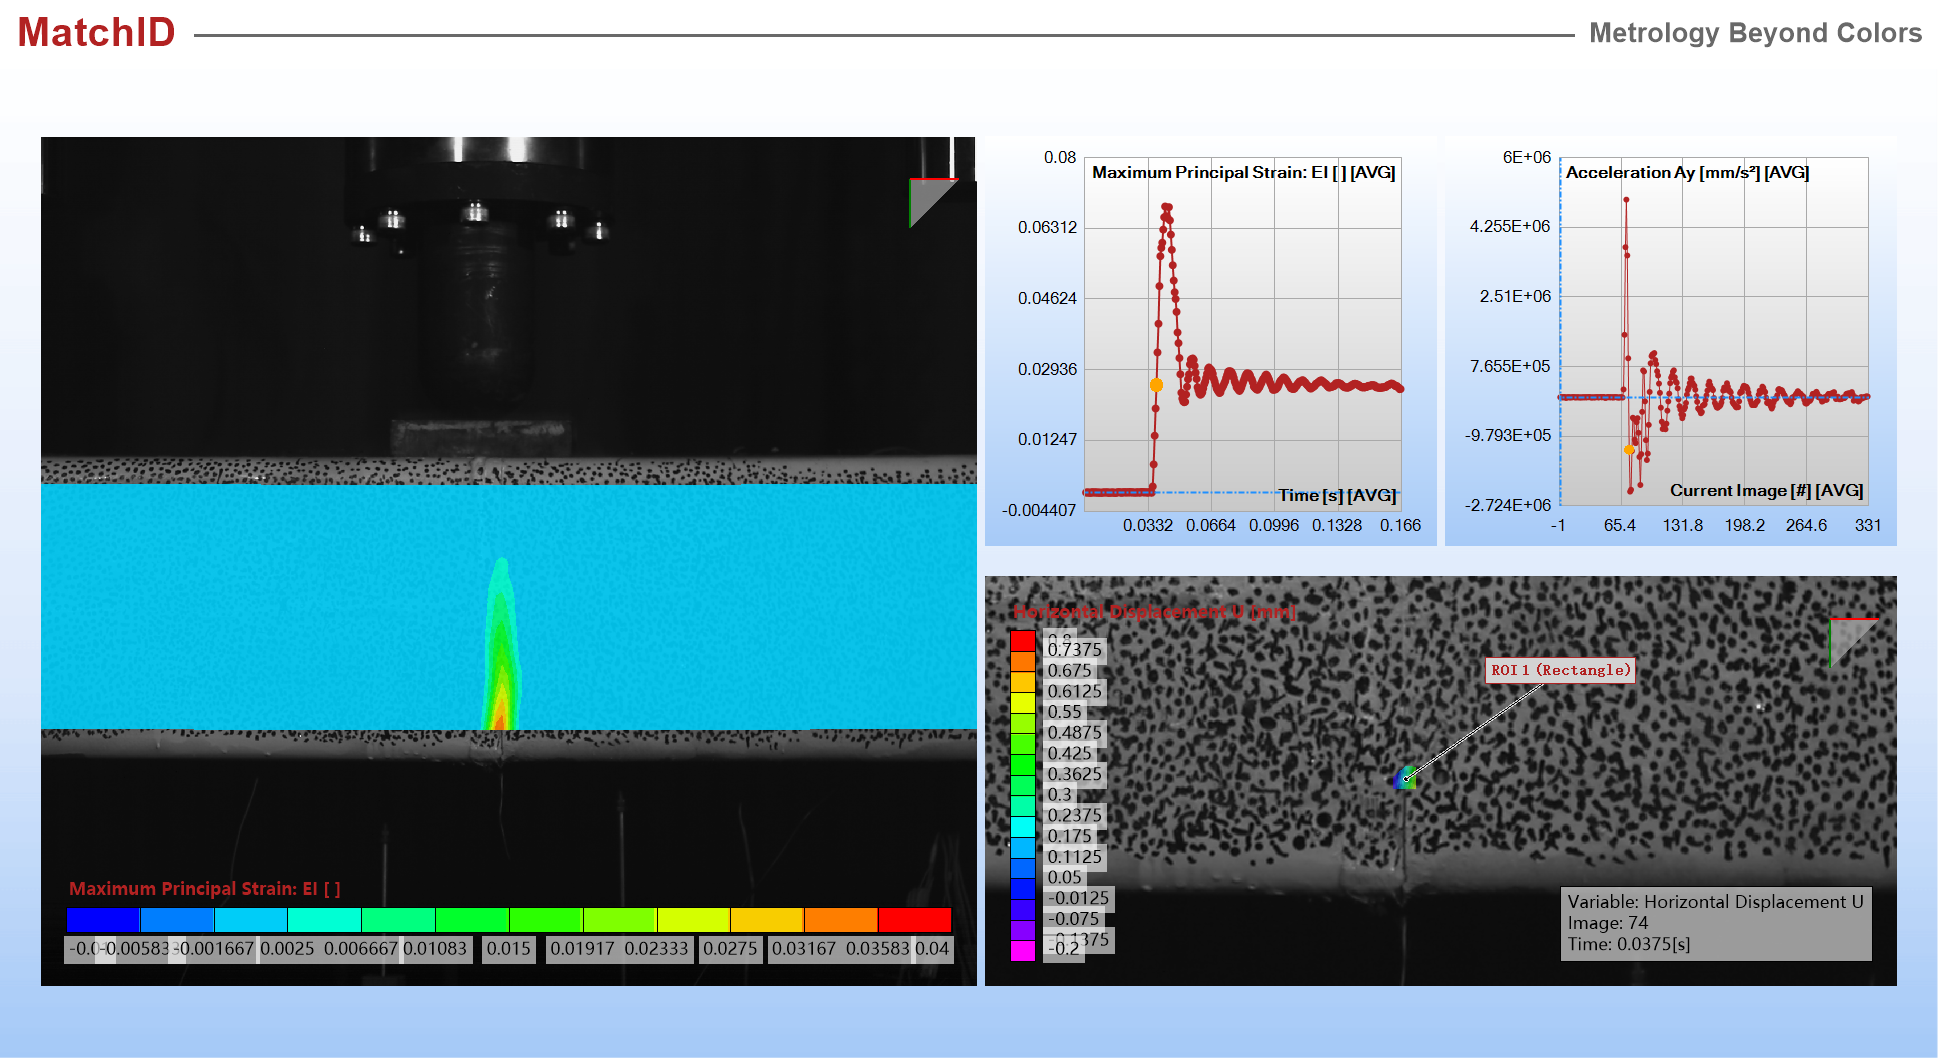Click the 0.0332 time-axis value
Image resolution: width=1938 pixels, height=1058 pixels.
[x=1147, y=525]
